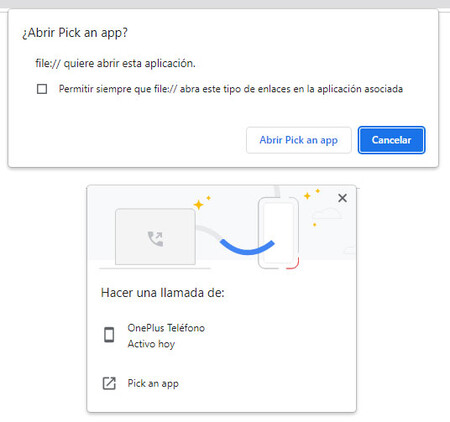Tick the always allow file:// links checkbox
Viewport: 450px width, 422px height.
pos(42,89)
